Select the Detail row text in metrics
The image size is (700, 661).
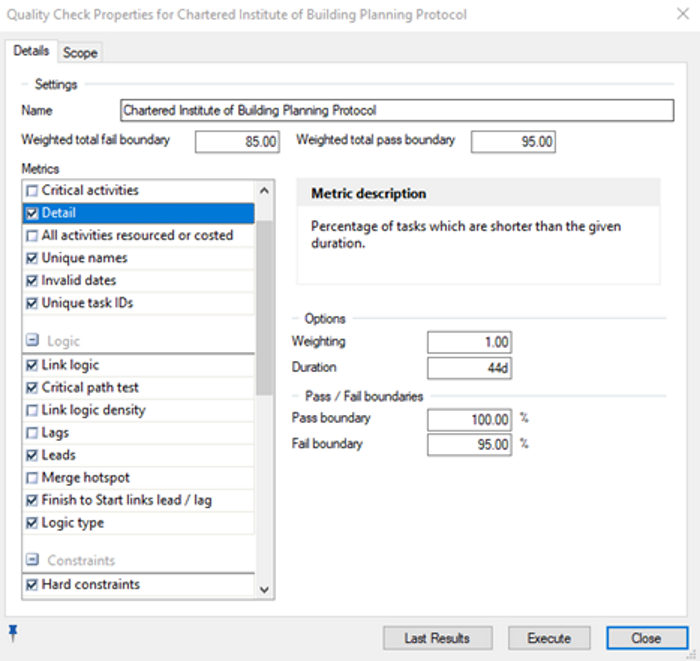point(58,213)
